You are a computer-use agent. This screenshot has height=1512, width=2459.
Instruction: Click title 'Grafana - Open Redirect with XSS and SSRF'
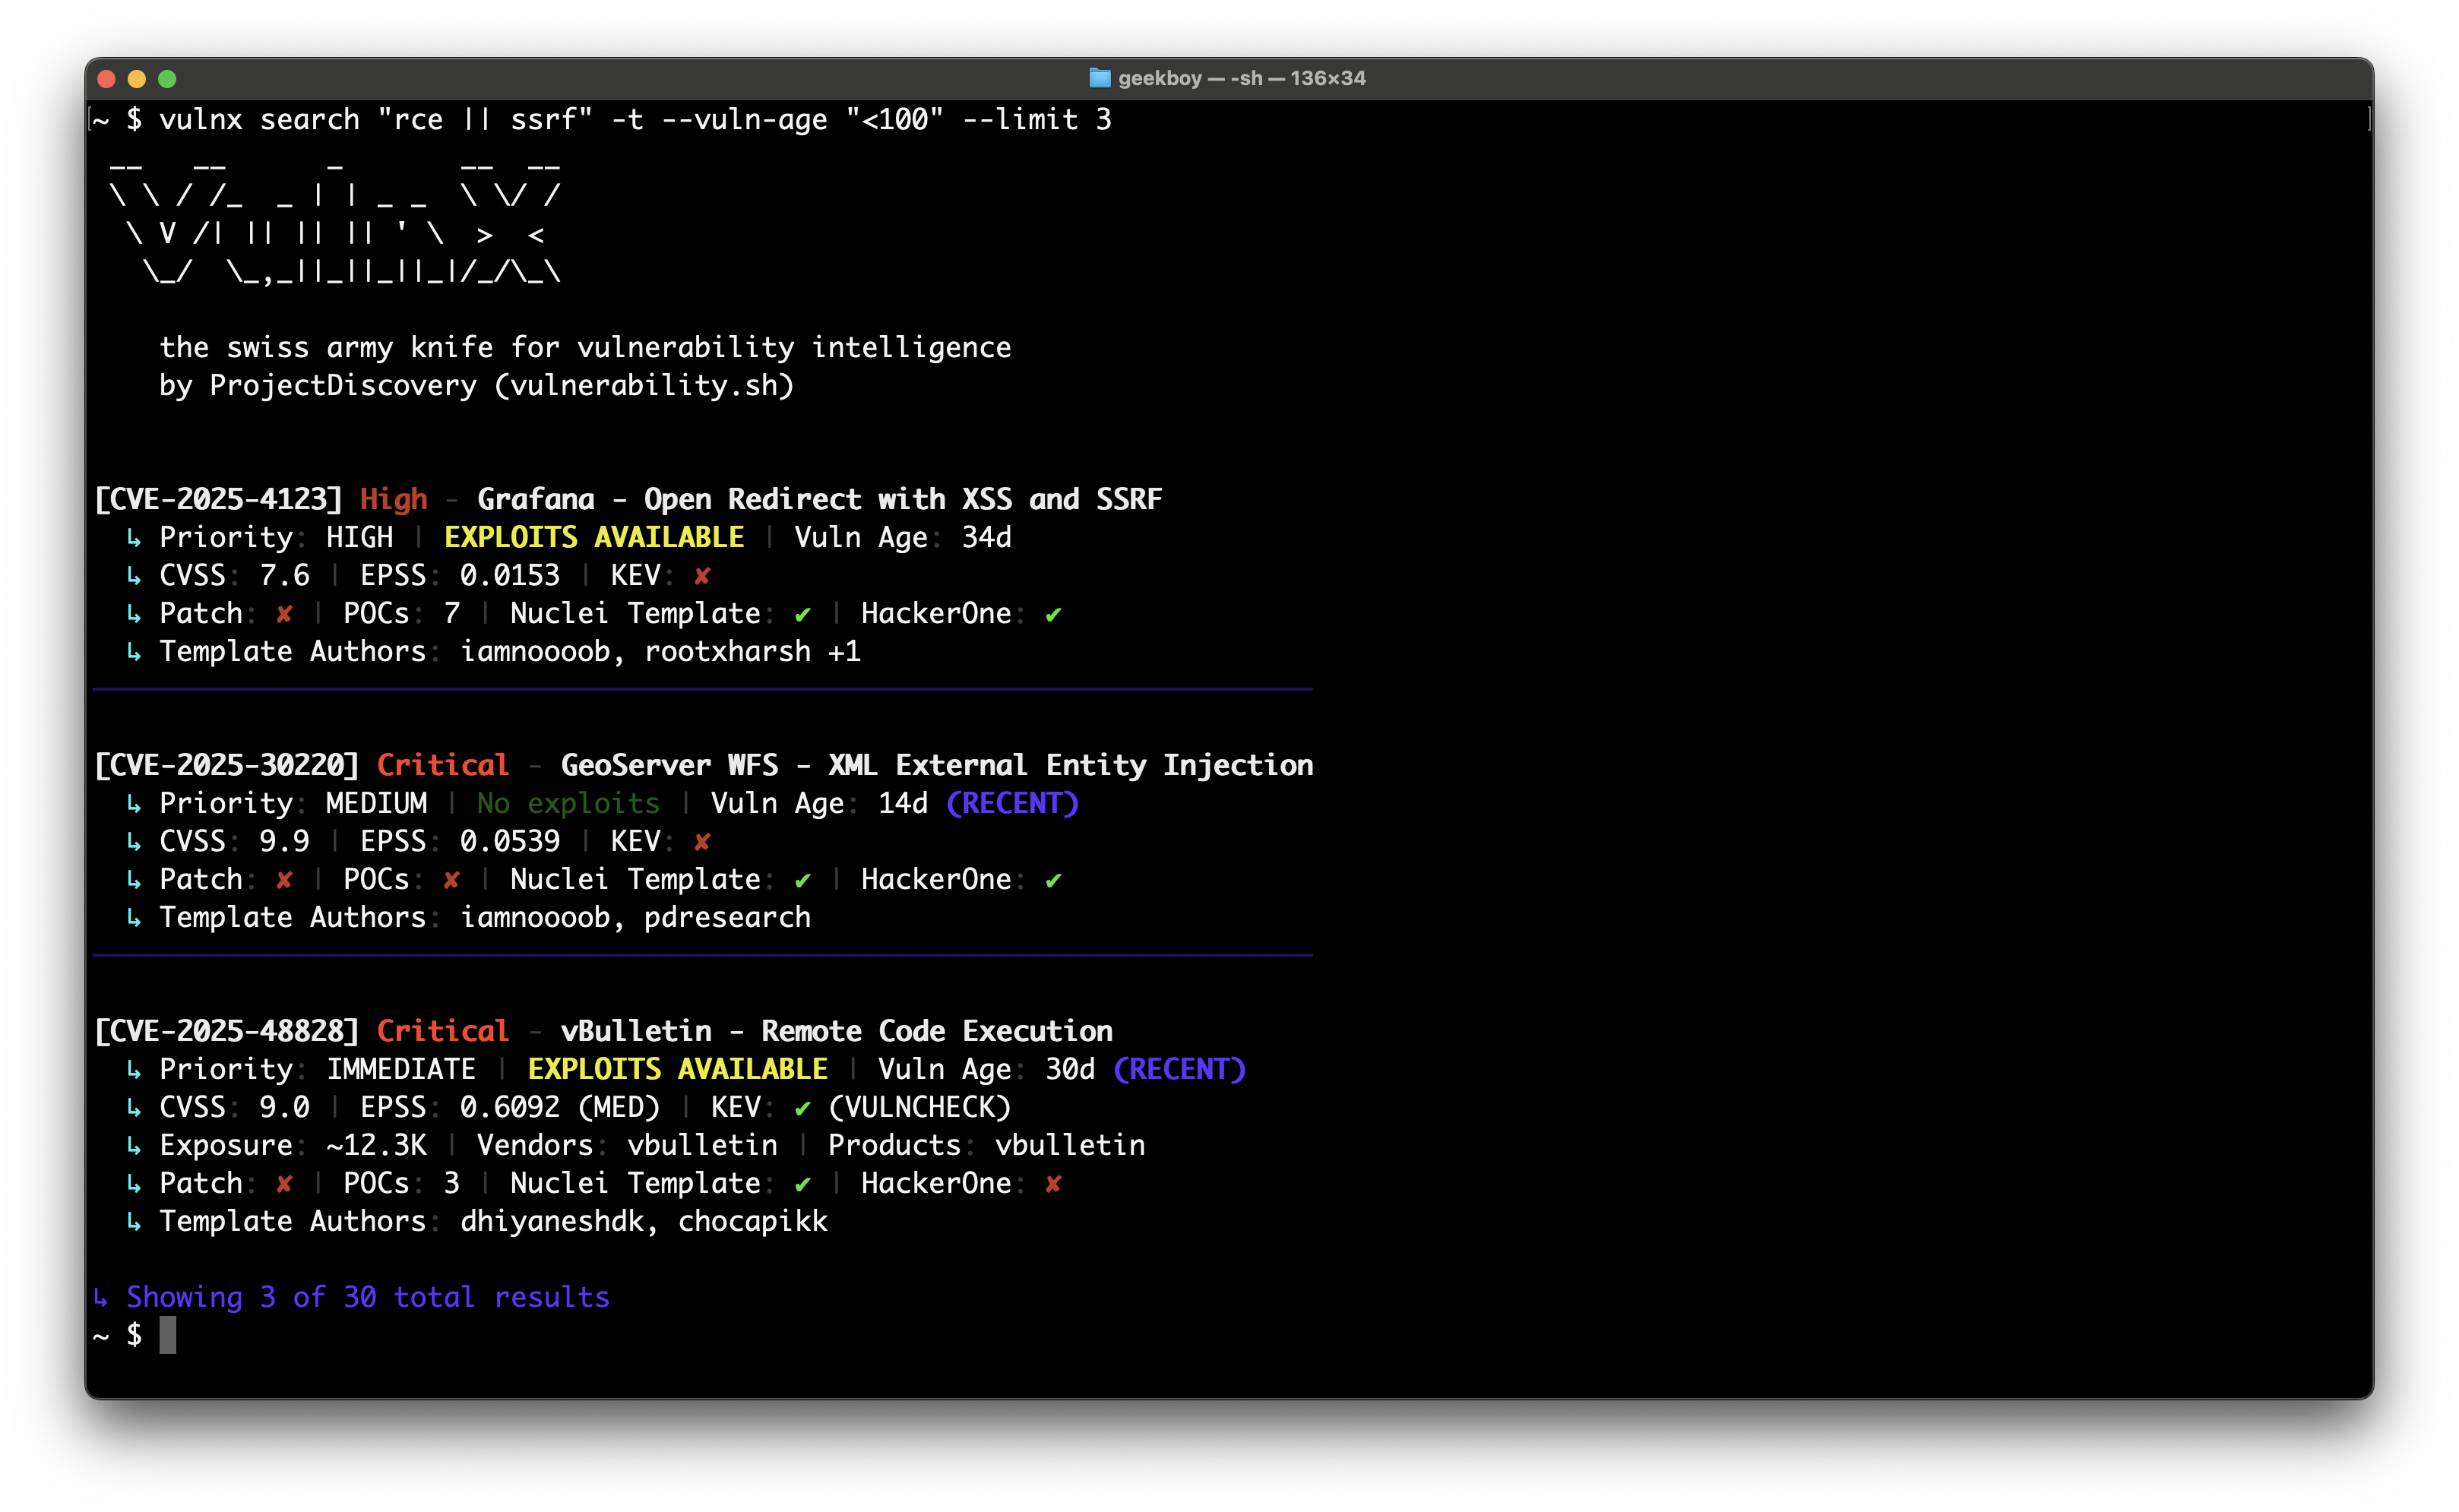[x=819, y=499]
